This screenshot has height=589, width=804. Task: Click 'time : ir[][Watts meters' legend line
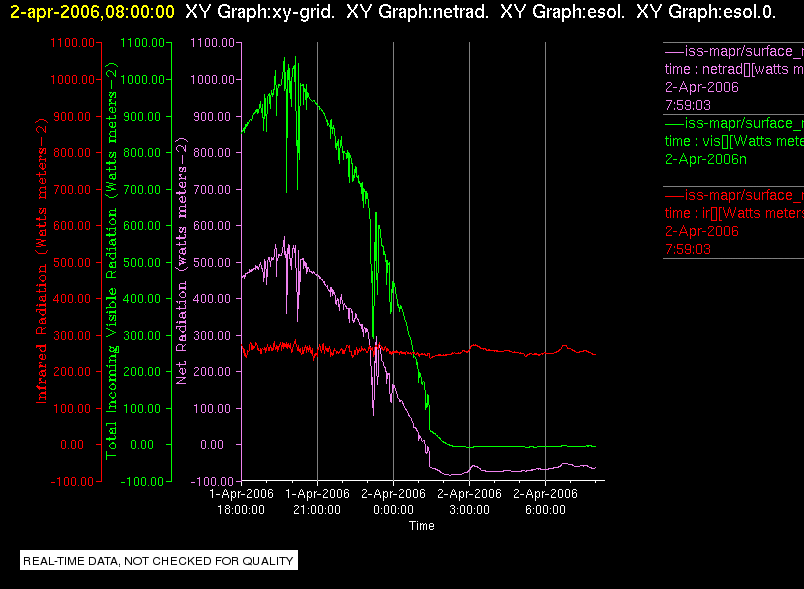coord(734,213)
